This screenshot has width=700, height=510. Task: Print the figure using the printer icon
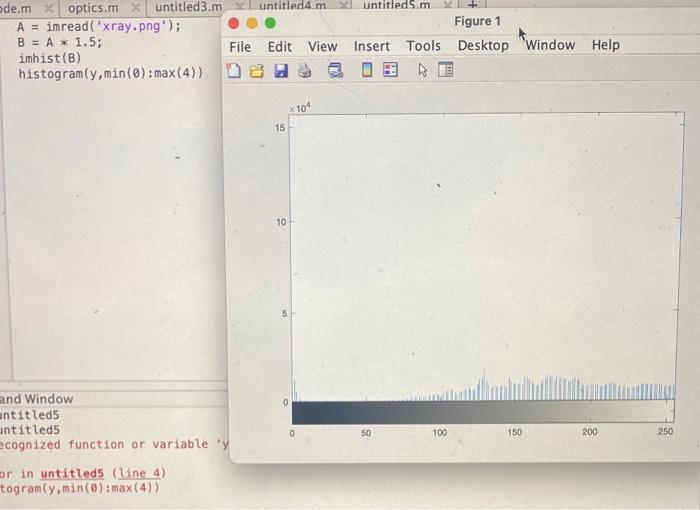pyautogui.click(x=304, y=71)
